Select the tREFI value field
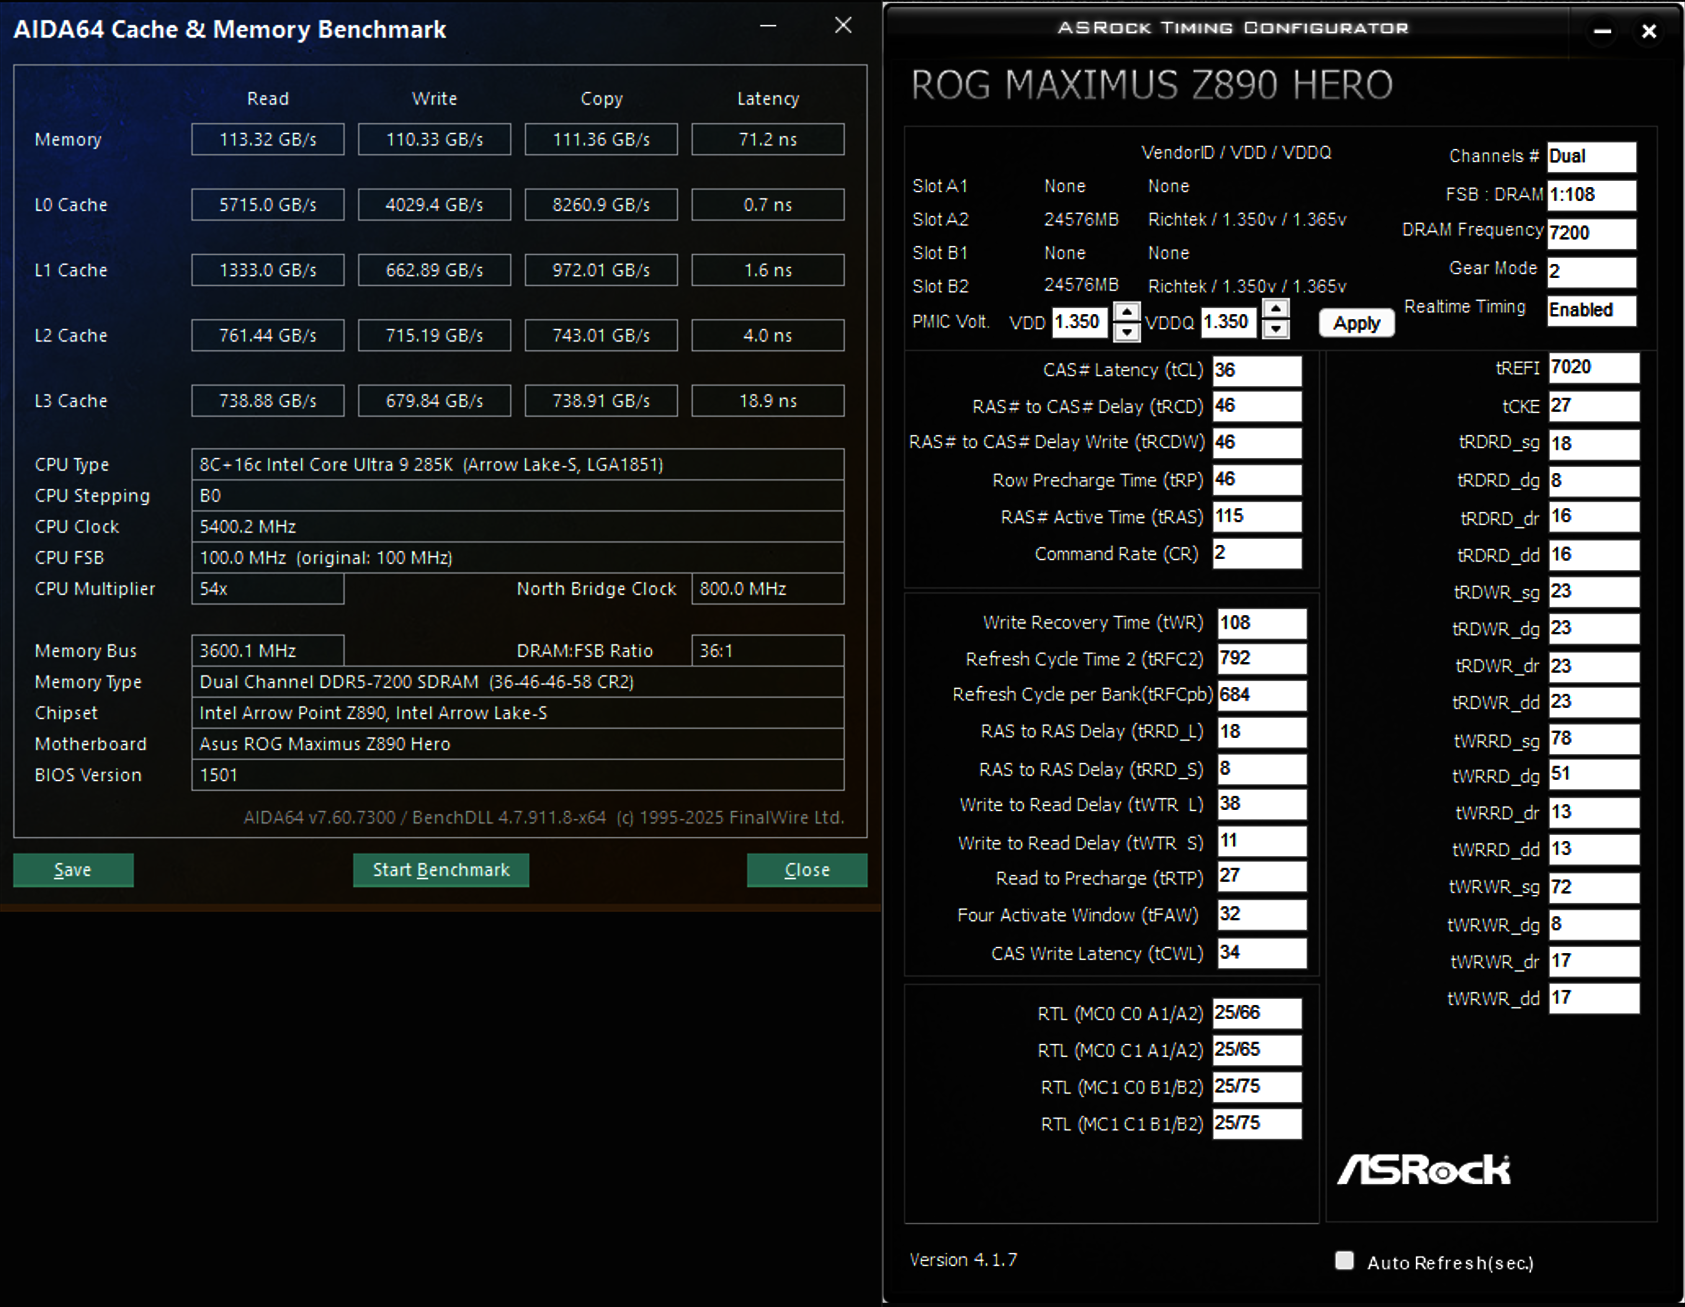The width and height of the screenshot is (1685, 1307). tap(1594, 368)
